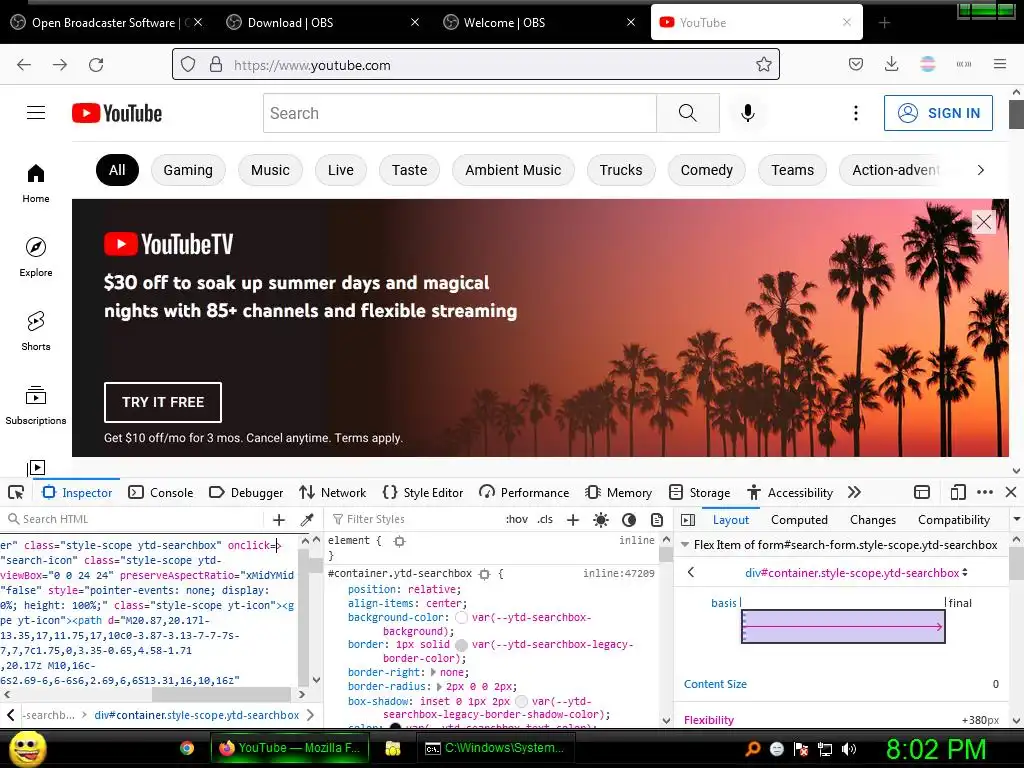Image resolution: width=1024 pixels, height=768 pixels.
Task: Show more filter chips with right arrow
Action: click(980, 170)
